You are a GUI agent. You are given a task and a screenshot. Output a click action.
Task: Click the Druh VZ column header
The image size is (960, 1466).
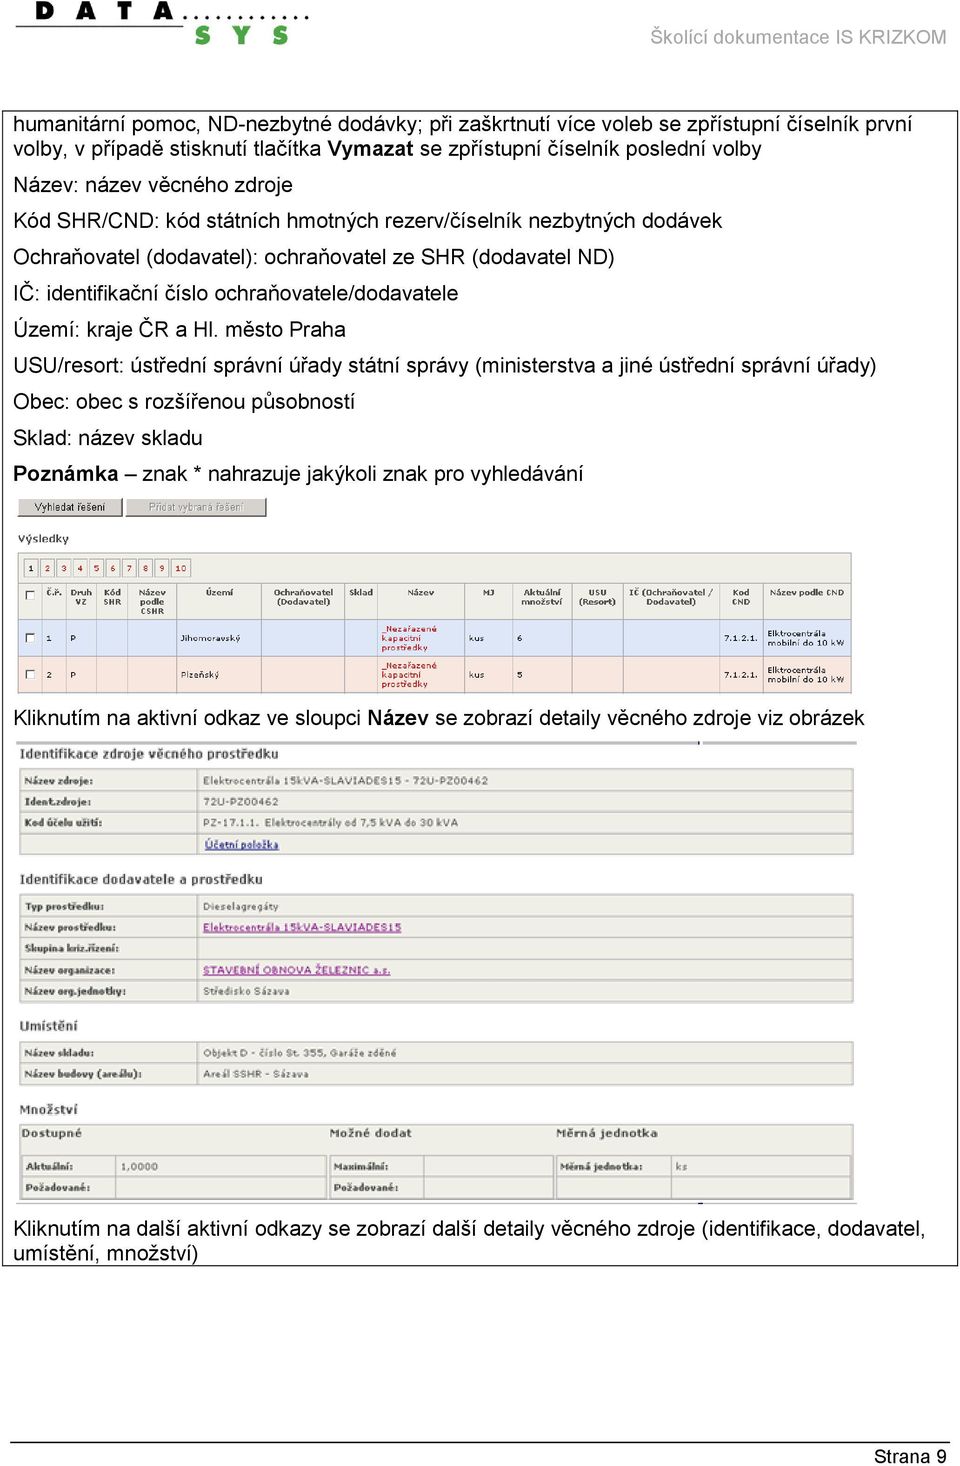pos(81,597)
